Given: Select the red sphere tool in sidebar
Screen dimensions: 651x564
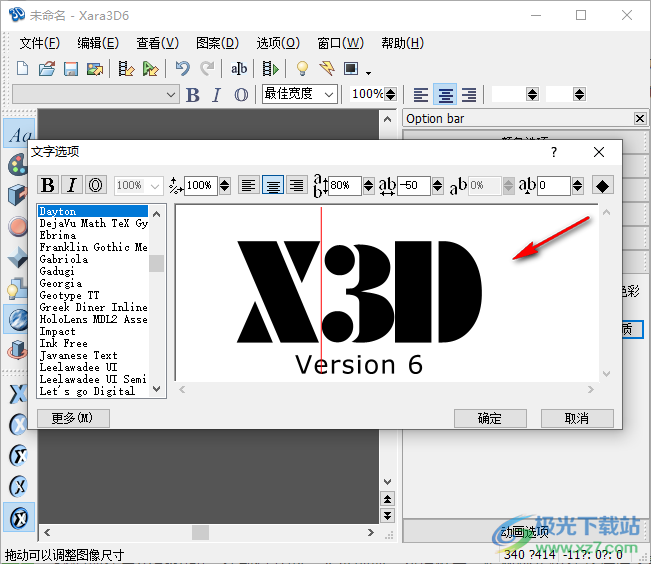Looking at the screenshot, I should [x=17, y=226].
